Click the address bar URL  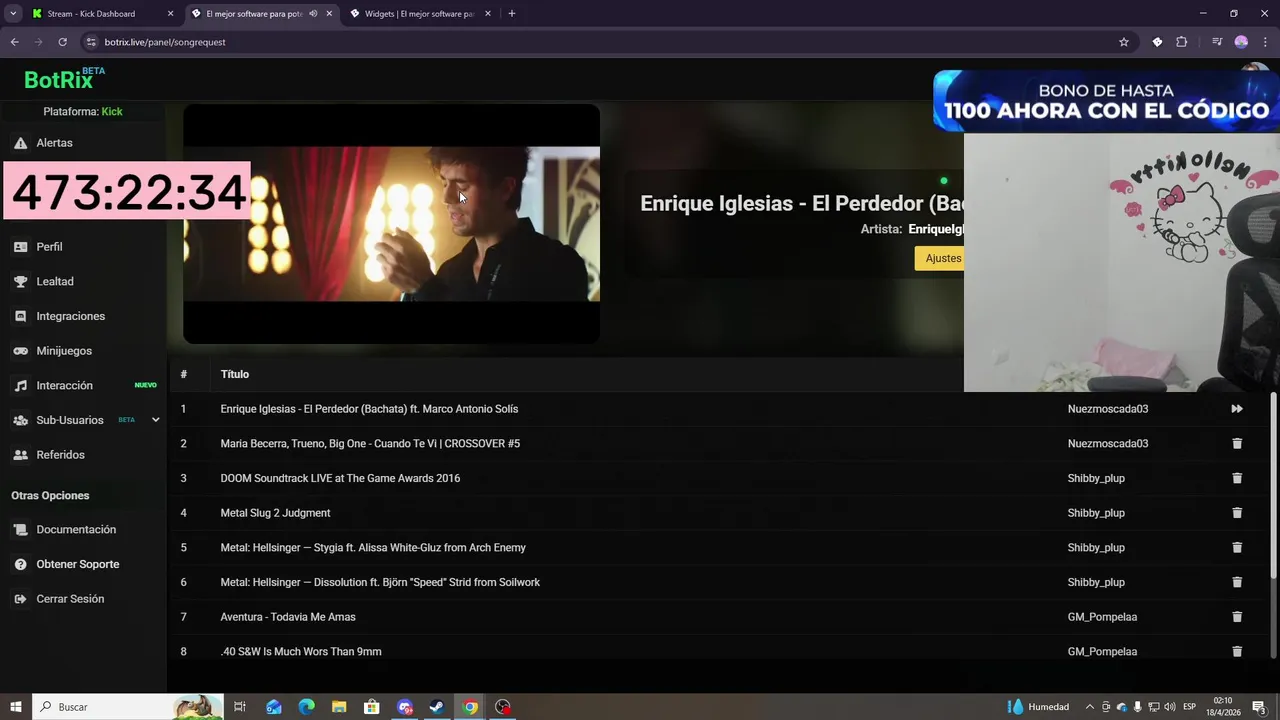(165, 42)
